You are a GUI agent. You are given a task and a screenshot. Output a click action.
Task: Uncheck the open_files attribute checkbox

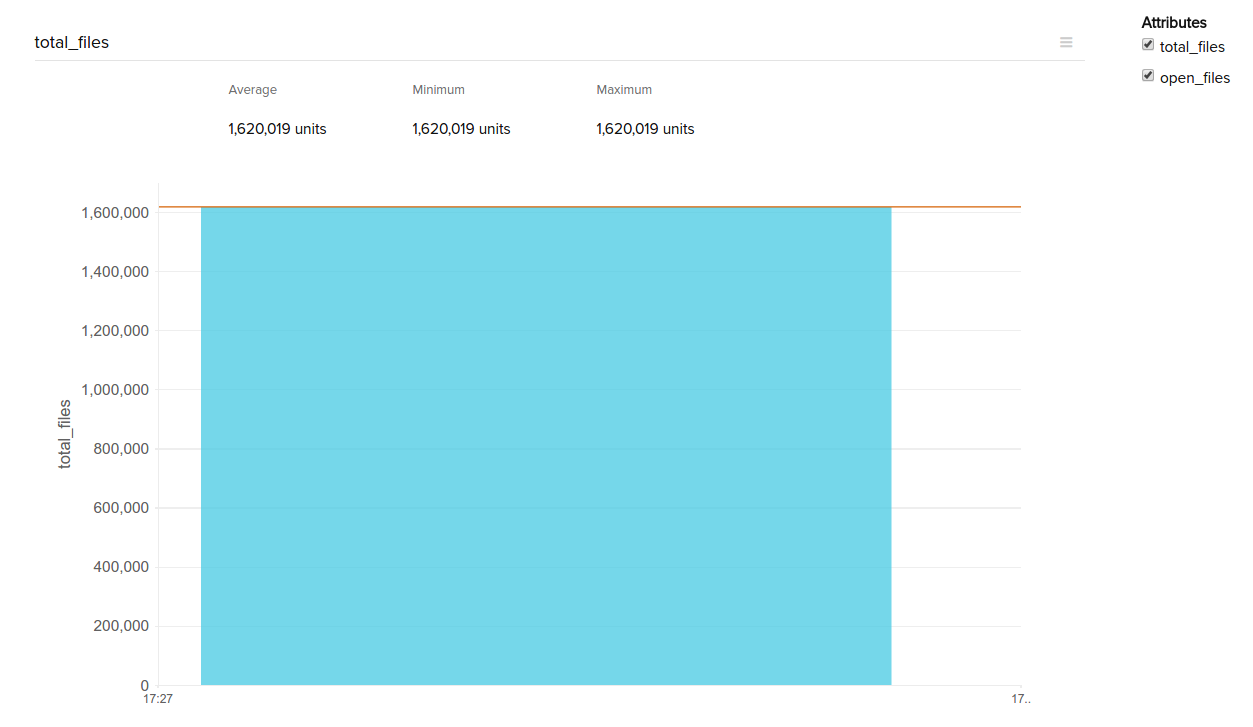1148,76
